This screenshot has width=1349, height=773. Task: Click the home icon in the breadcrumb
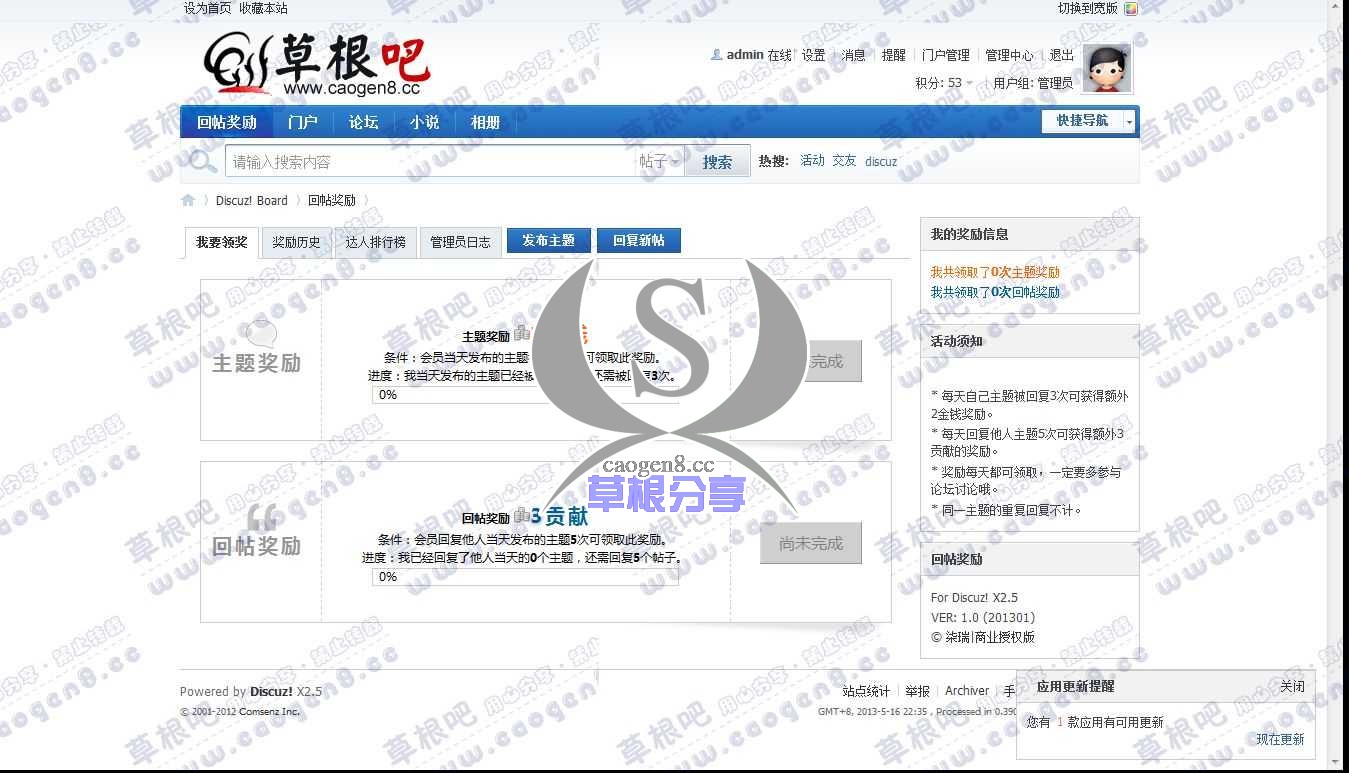[188, 200]
